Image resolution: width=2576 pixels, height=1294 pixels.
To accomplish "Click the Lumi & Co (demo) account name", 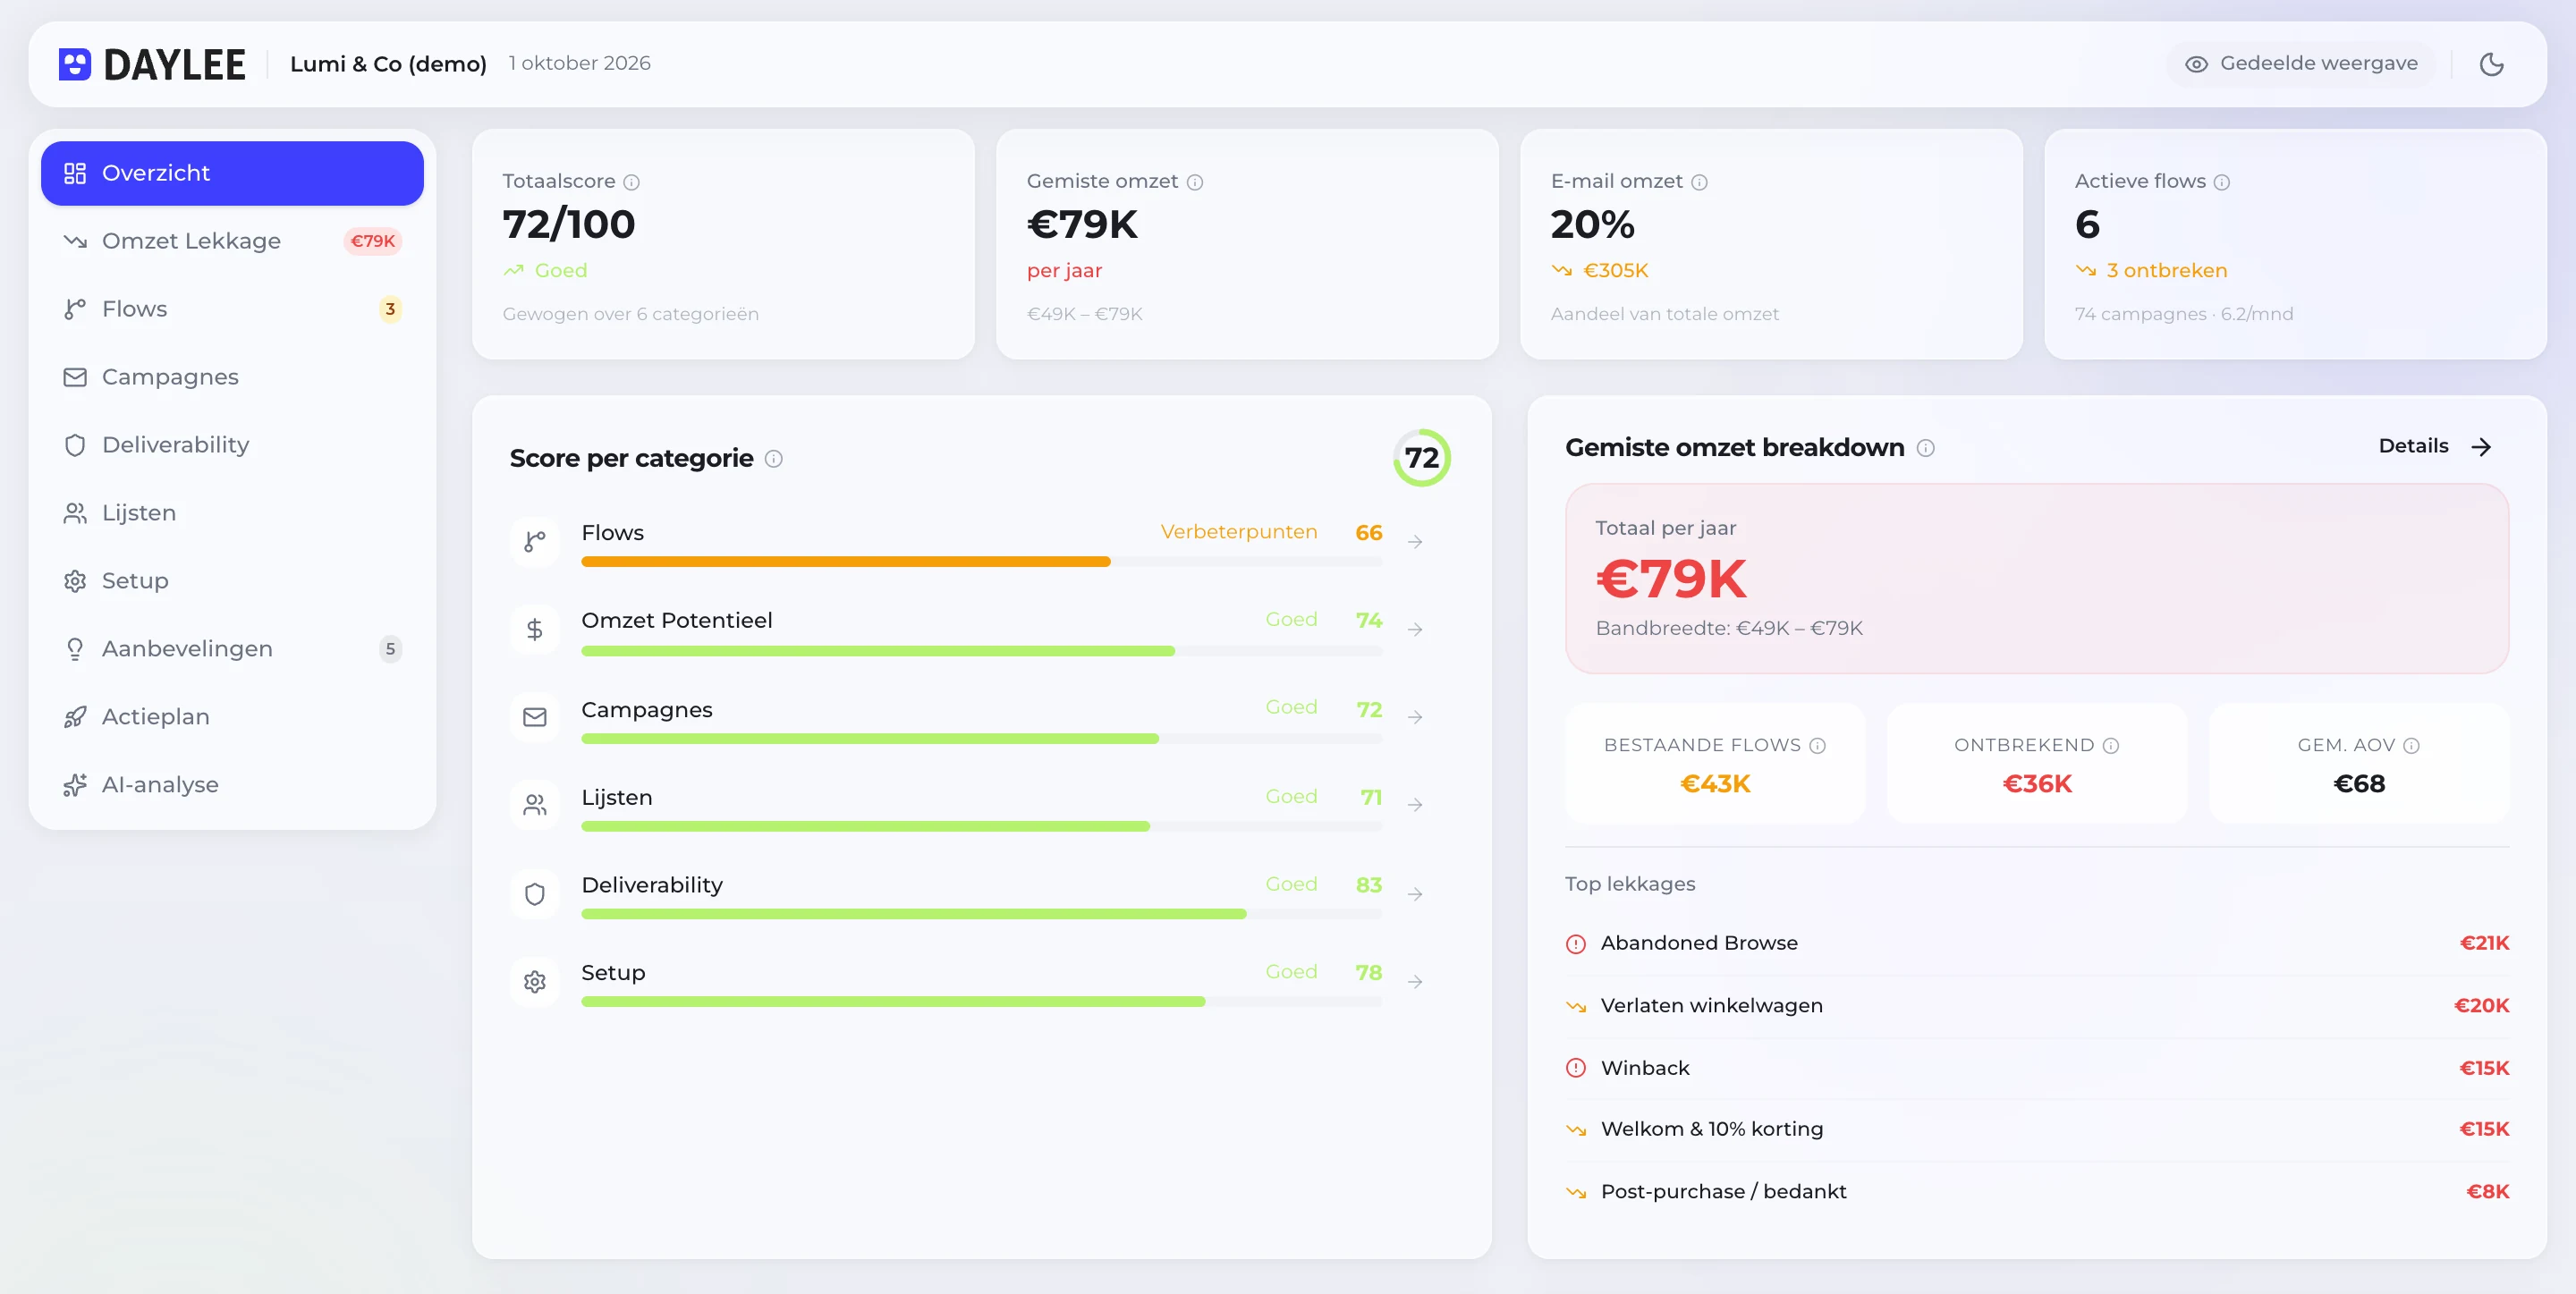I will point(388,64).
